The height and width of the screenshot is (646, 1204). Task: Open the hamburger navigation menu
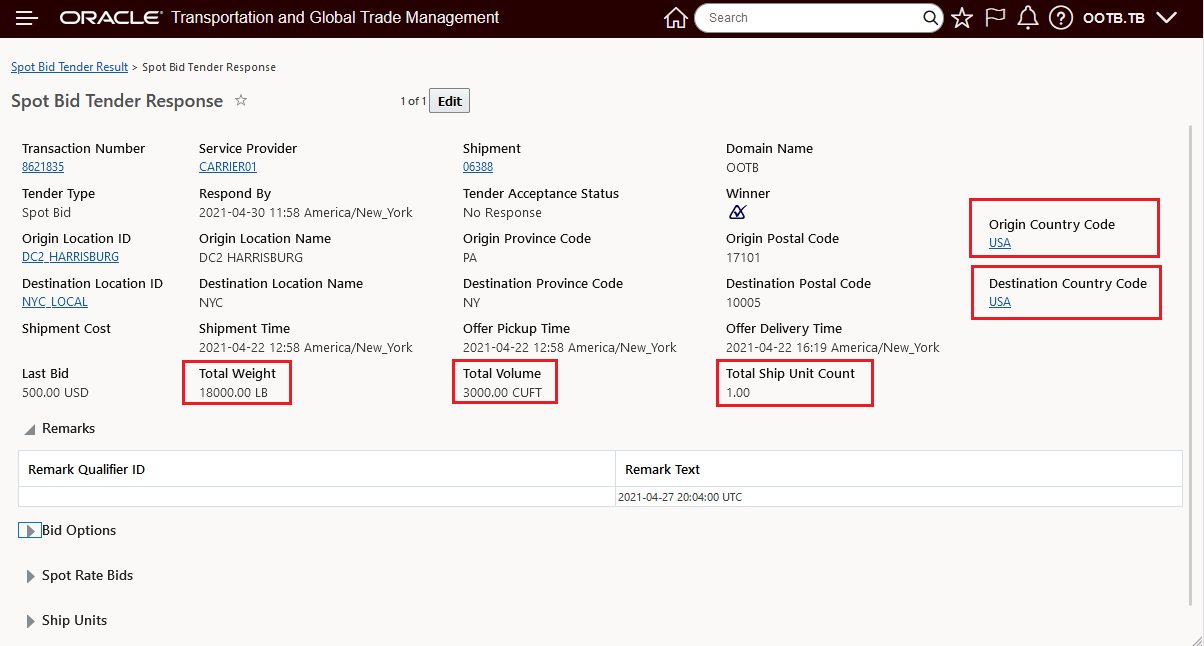27,18
